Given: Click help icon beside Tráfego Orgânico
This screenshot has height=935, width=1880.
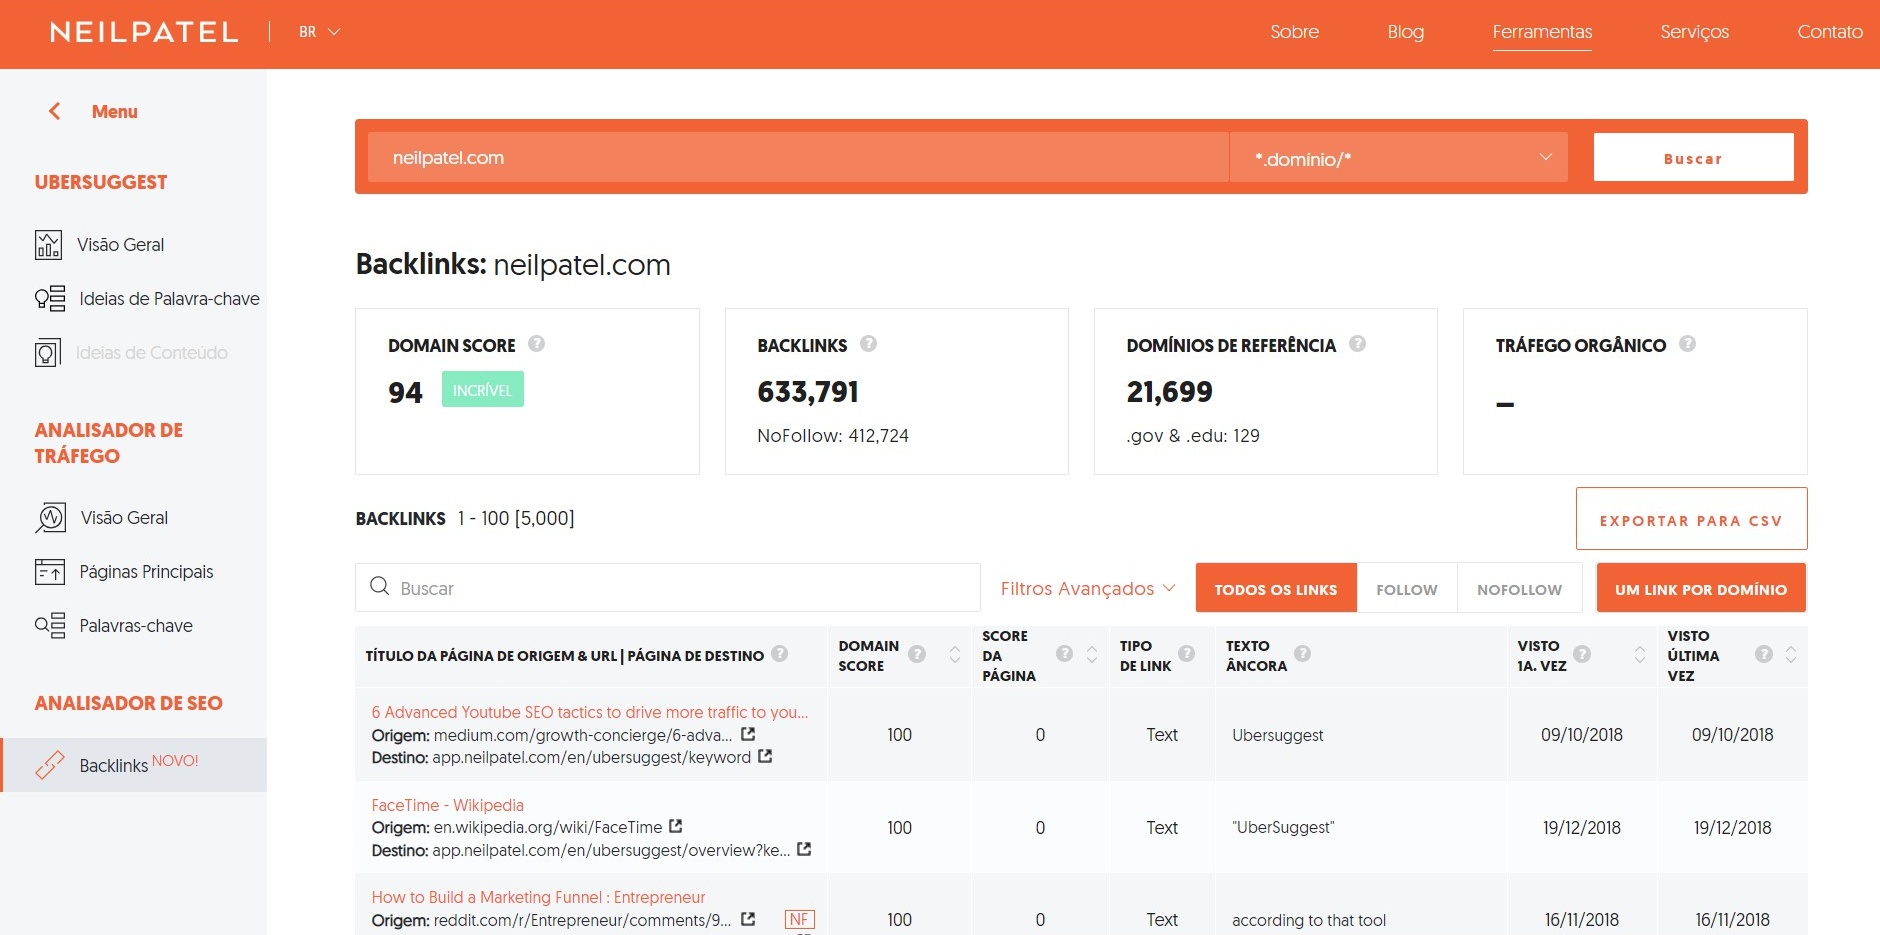Looking at the screenshot, I should click(x=1687, y=344).
